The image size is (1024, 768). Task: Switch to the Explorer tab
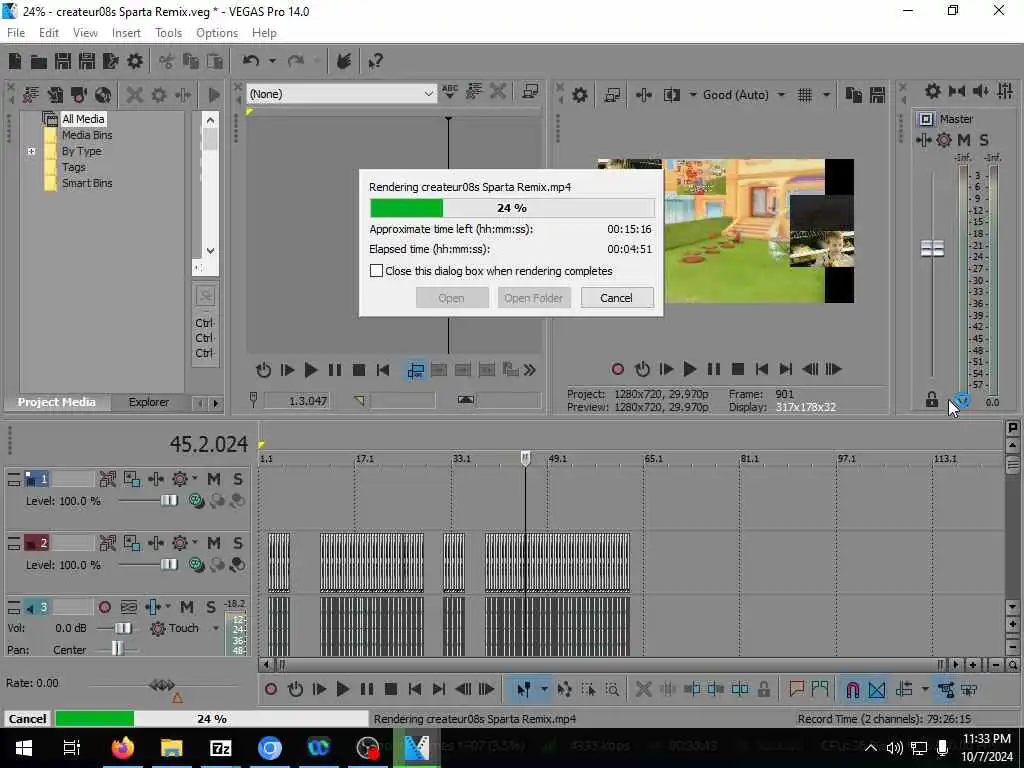click(148, 402)
